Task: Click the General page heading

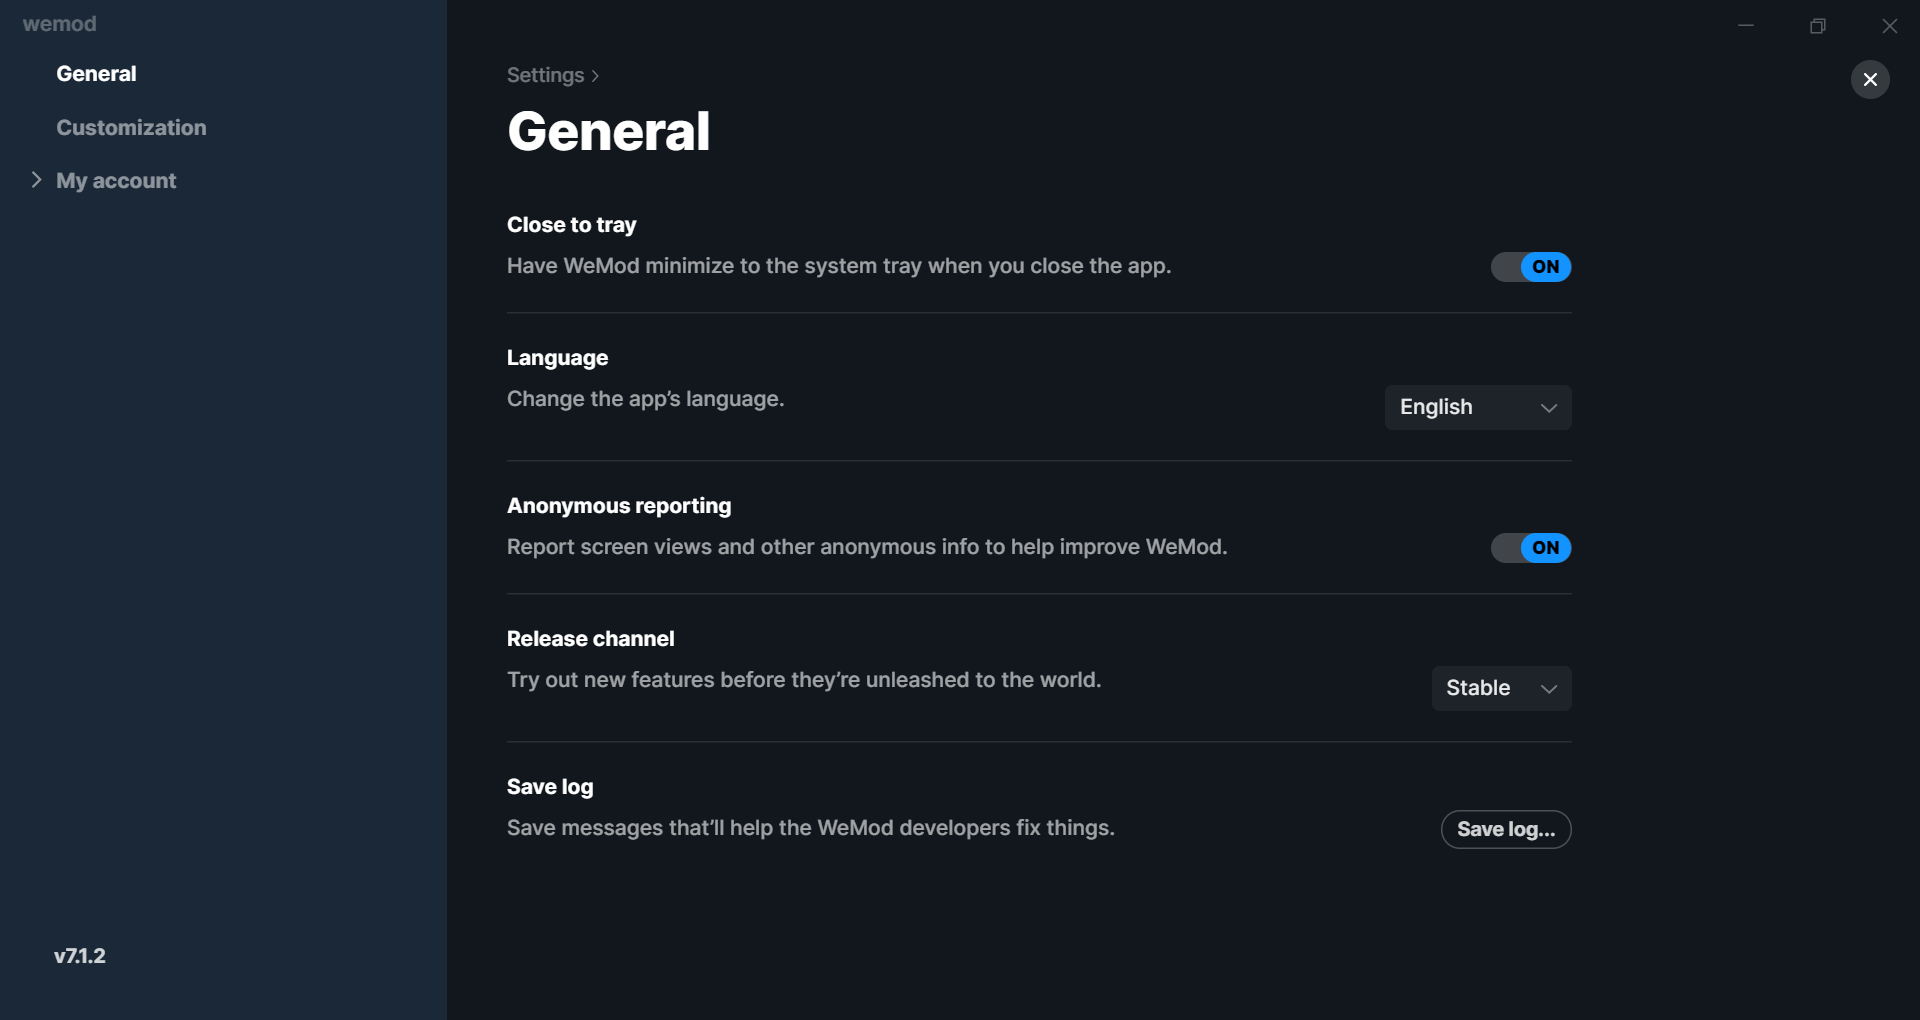Action: click(609, 131)
